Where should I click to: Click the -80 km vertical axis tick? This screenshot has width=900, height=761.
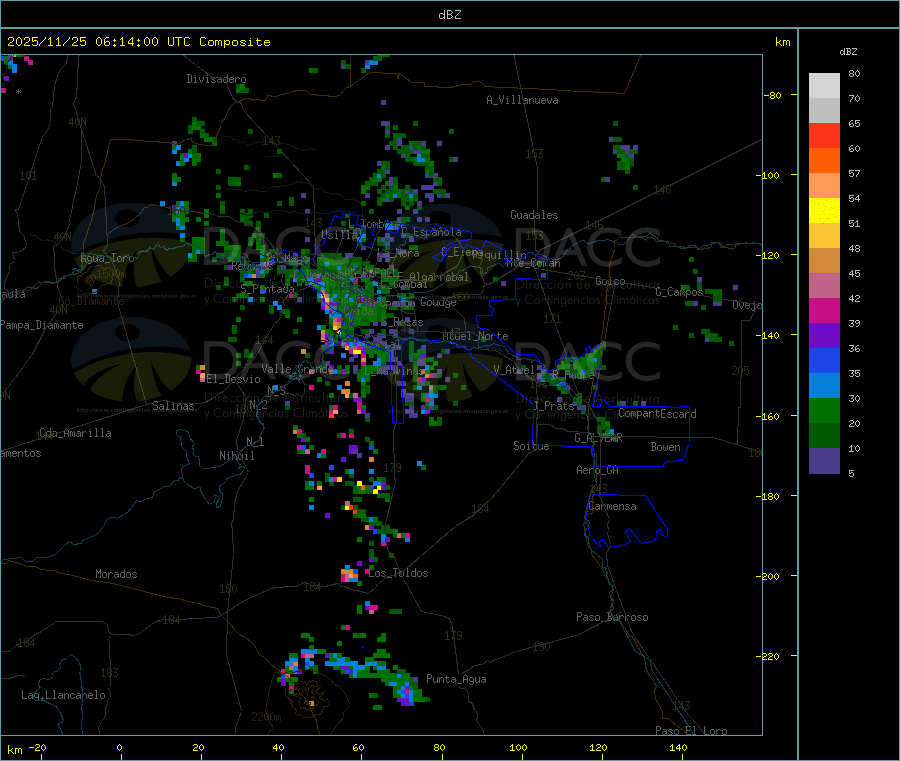pos(773,95)
